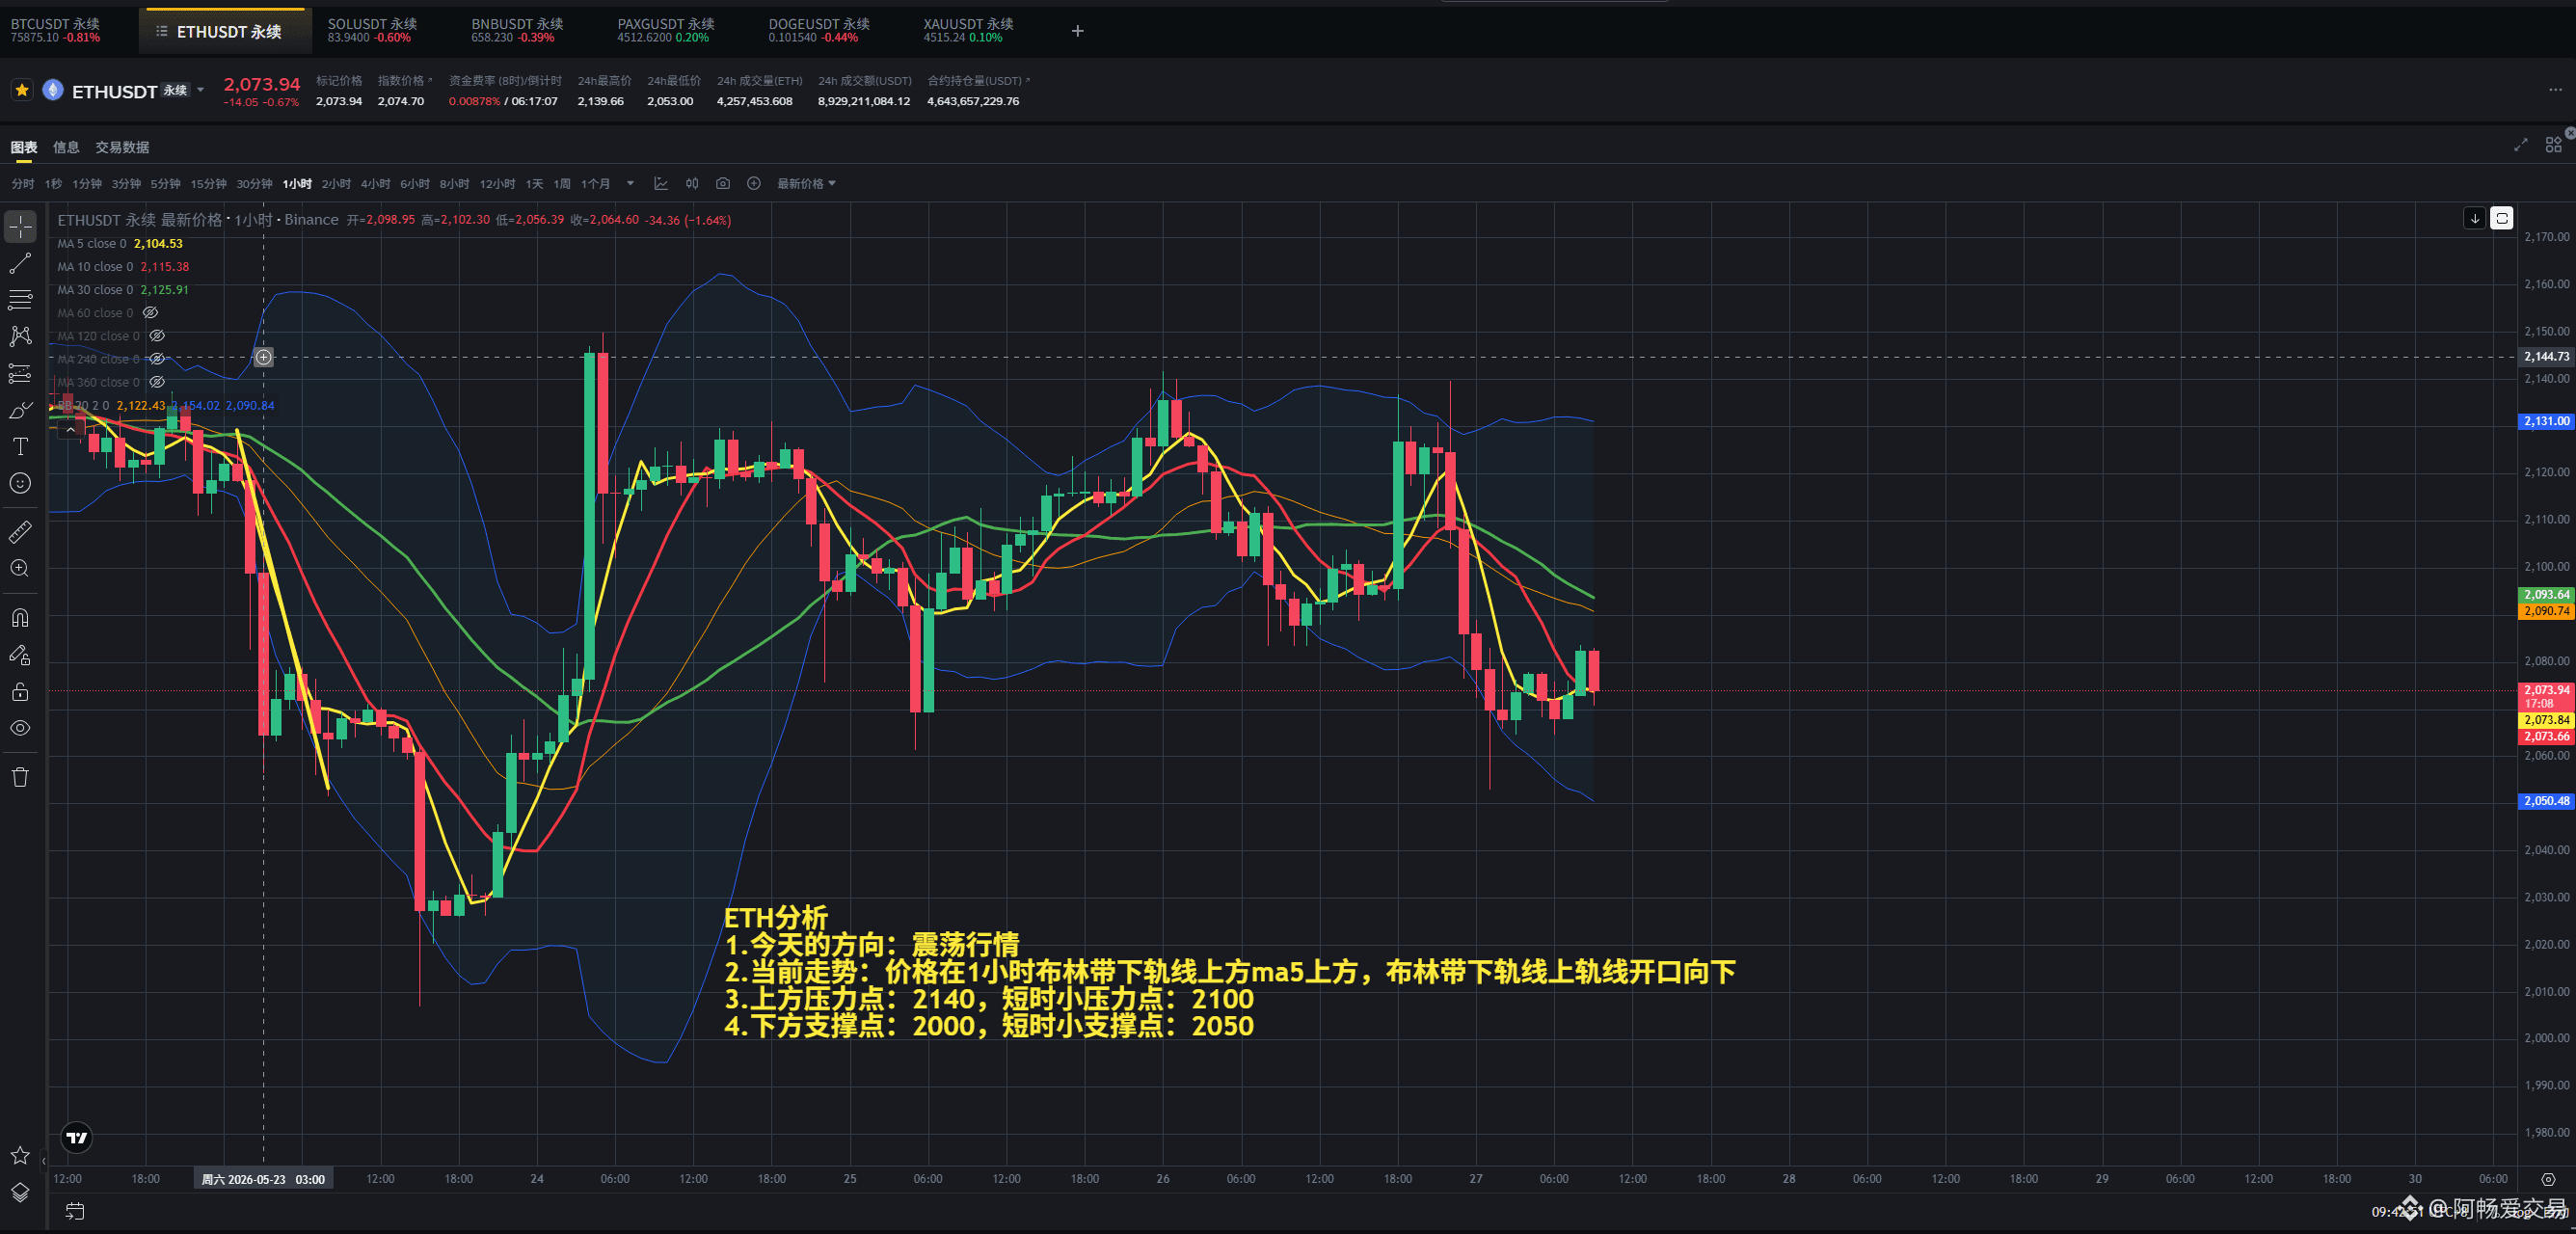Select the 30分钟 timeframe
The width and height of the screenshot is (2576, 1234).
coord(254,184)
